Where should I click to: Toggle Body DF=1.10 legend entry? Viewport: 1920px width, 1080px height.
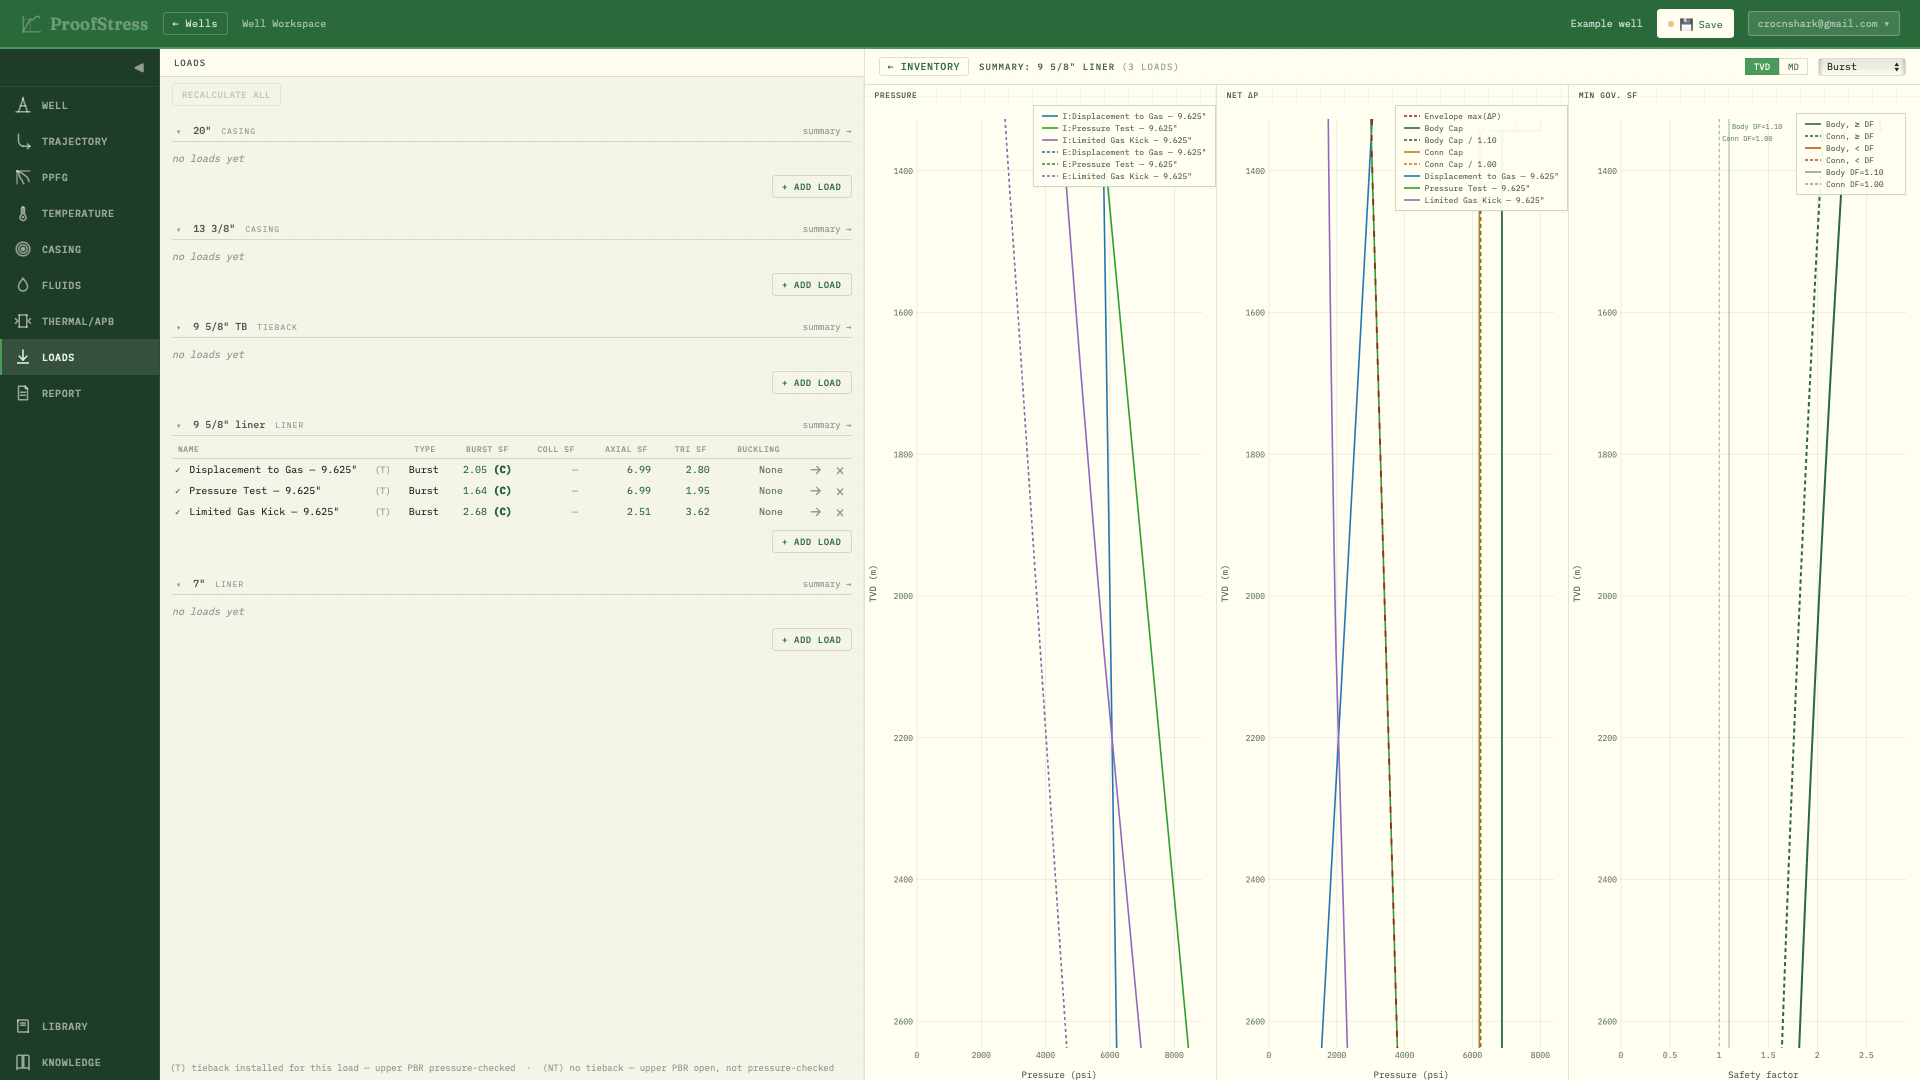[x=1844, y=173]
